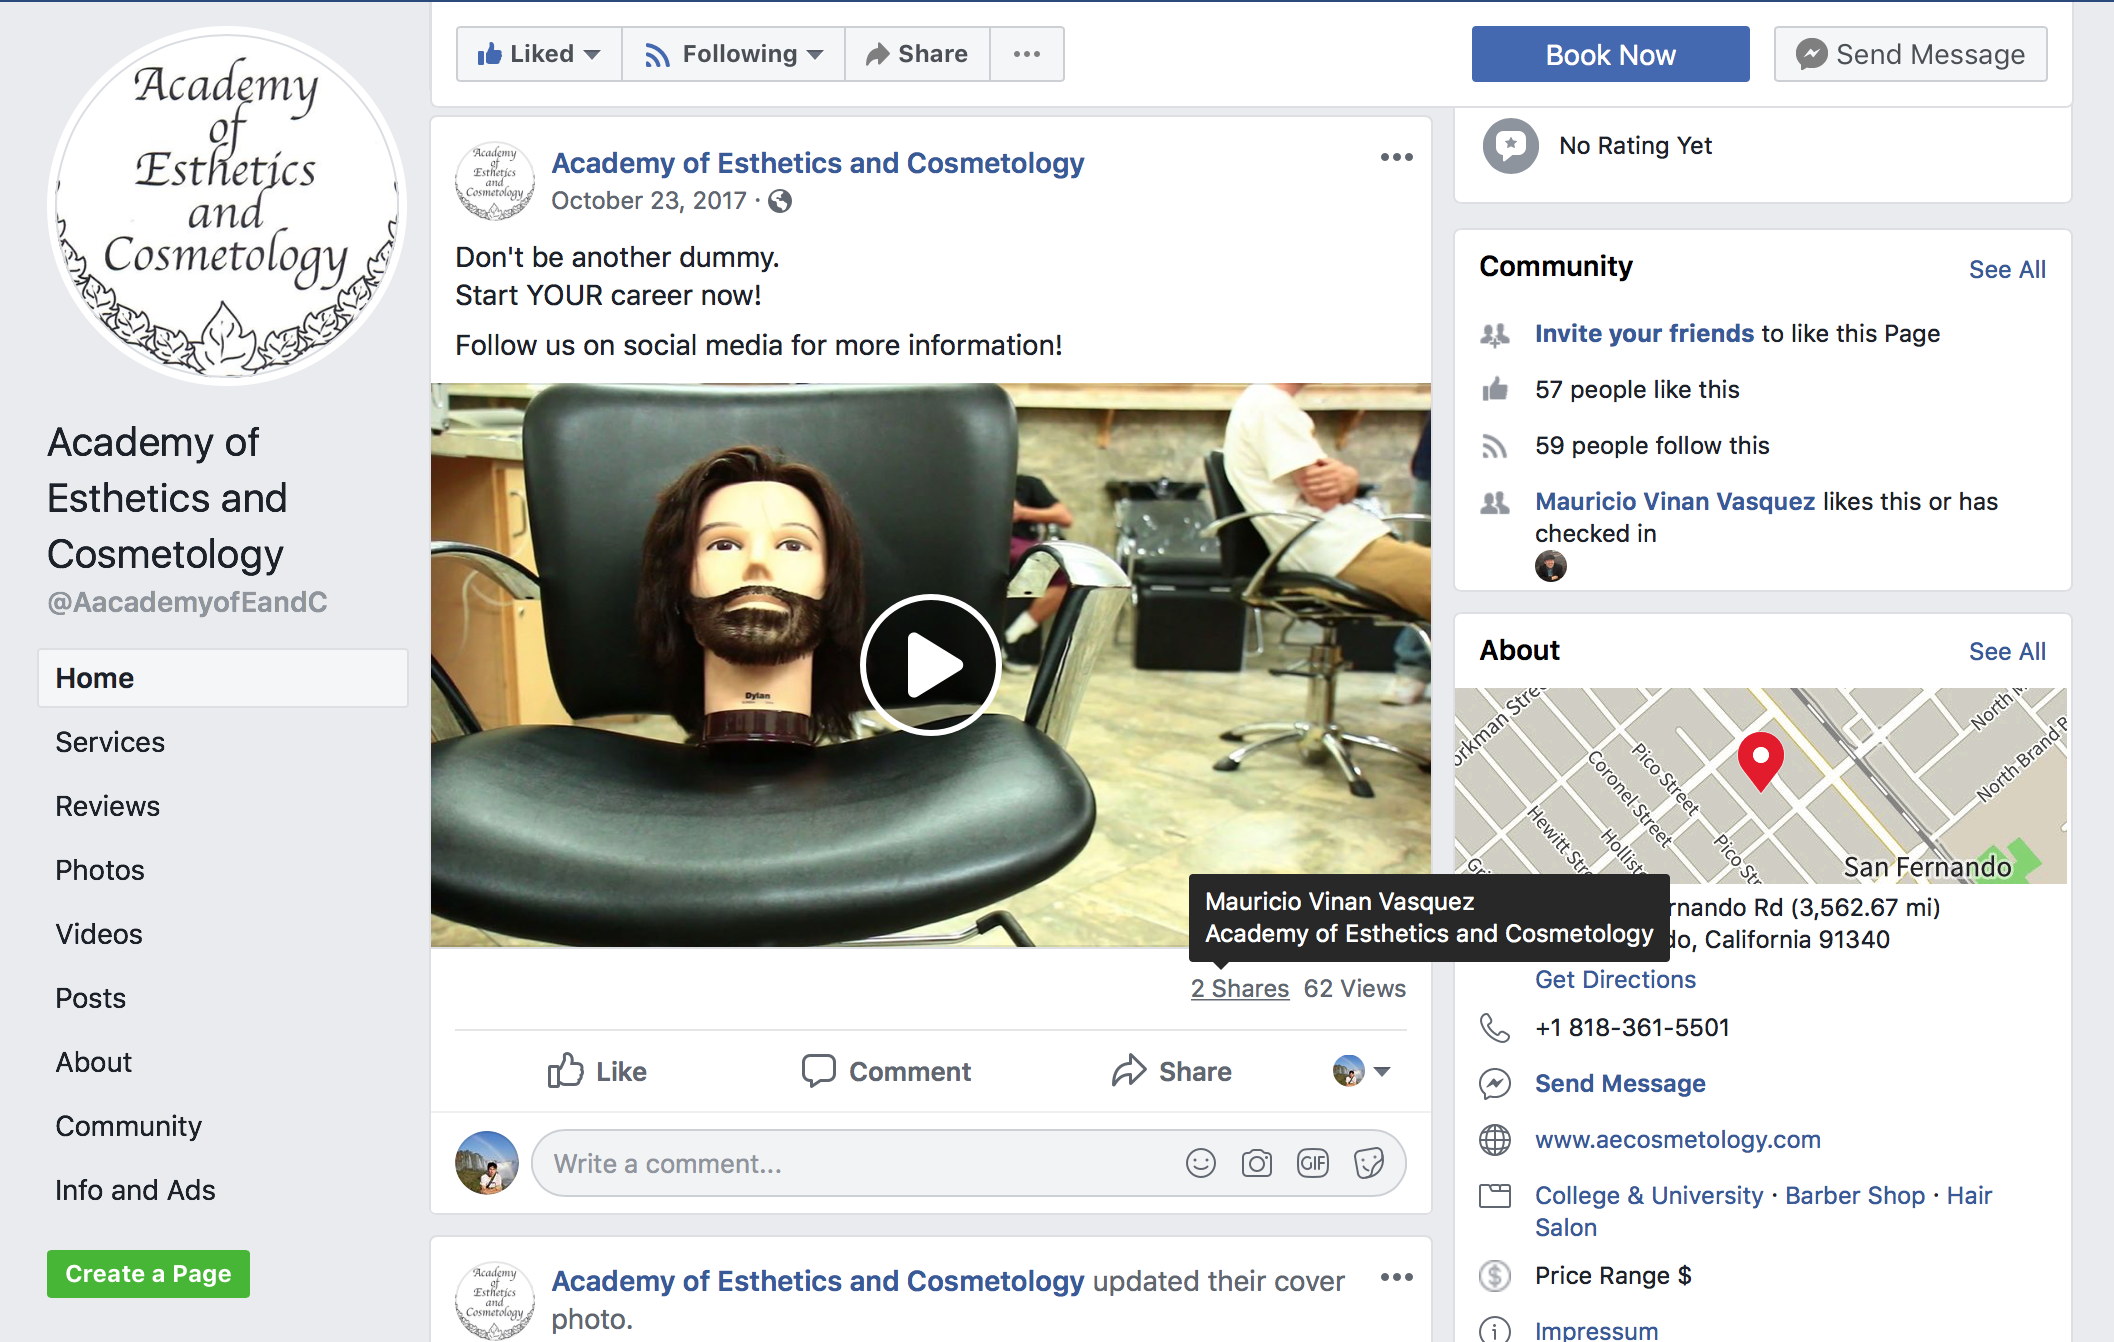Viewport: 2114px width, 1342px height.
Task: Click the post date October 23, 2017
Action: click(x=648, y=201)
